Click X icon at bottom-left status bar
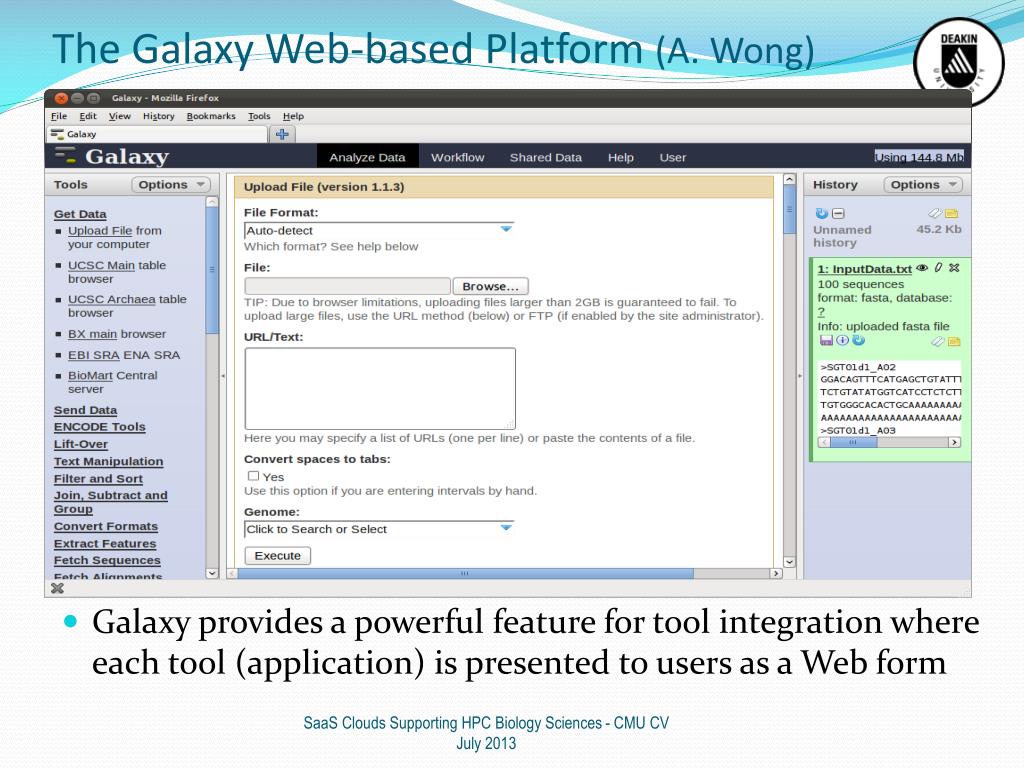Viewport: 1024px width, 768px height. 57,588
